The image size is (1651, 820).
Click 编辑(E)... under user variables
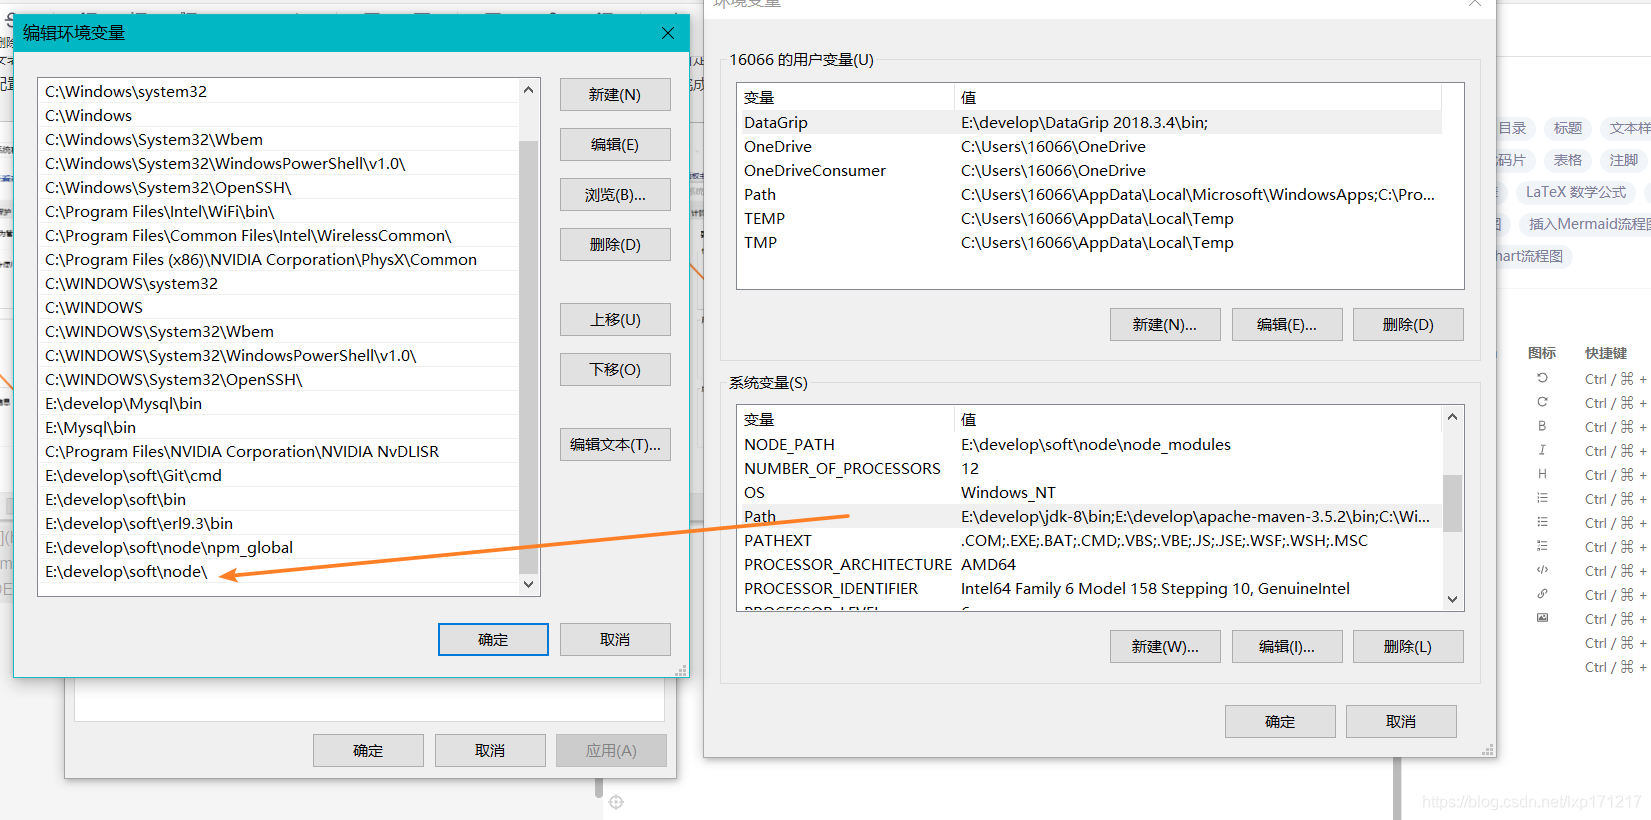[1287, 325]
